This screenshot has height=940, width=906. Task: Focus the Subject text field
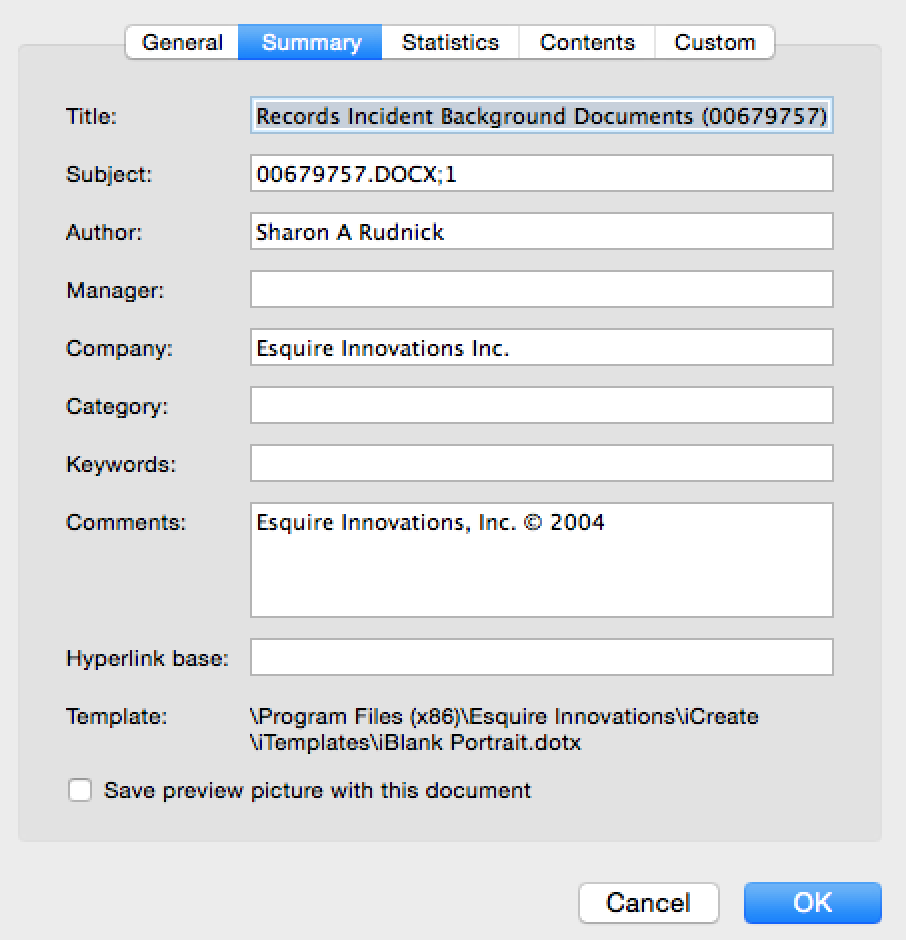(541, 173)
